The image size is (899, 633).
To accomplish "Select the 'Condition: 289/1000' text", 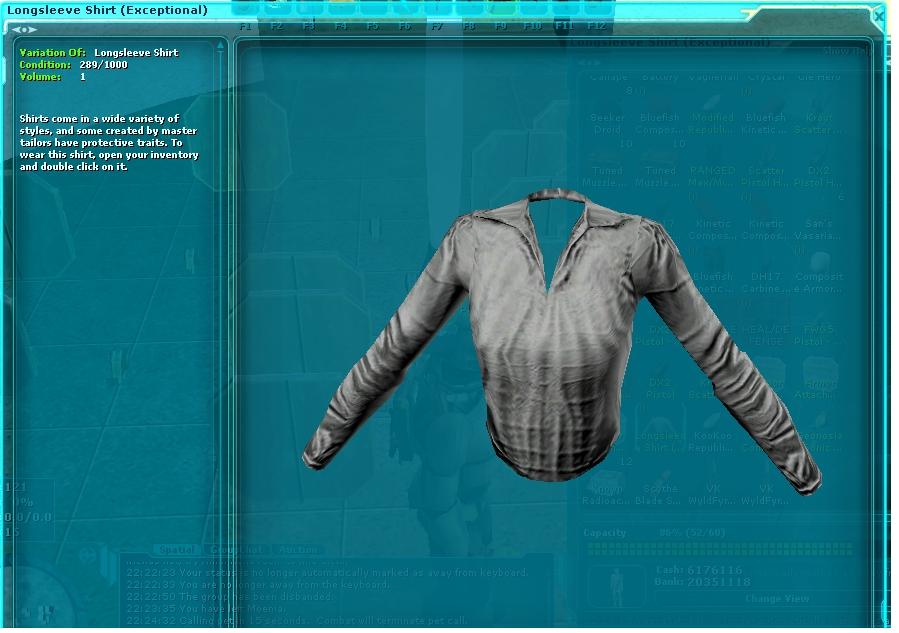I will pyautogui.click(x=73, y=65).
